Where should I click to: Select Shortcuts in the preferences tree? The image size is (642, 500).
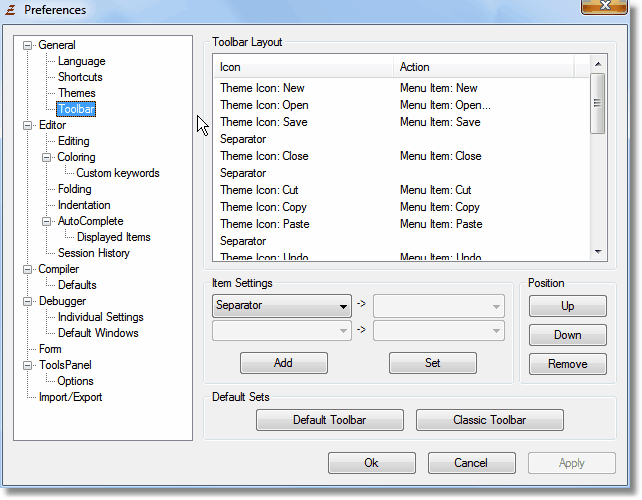tap(79, 77)
